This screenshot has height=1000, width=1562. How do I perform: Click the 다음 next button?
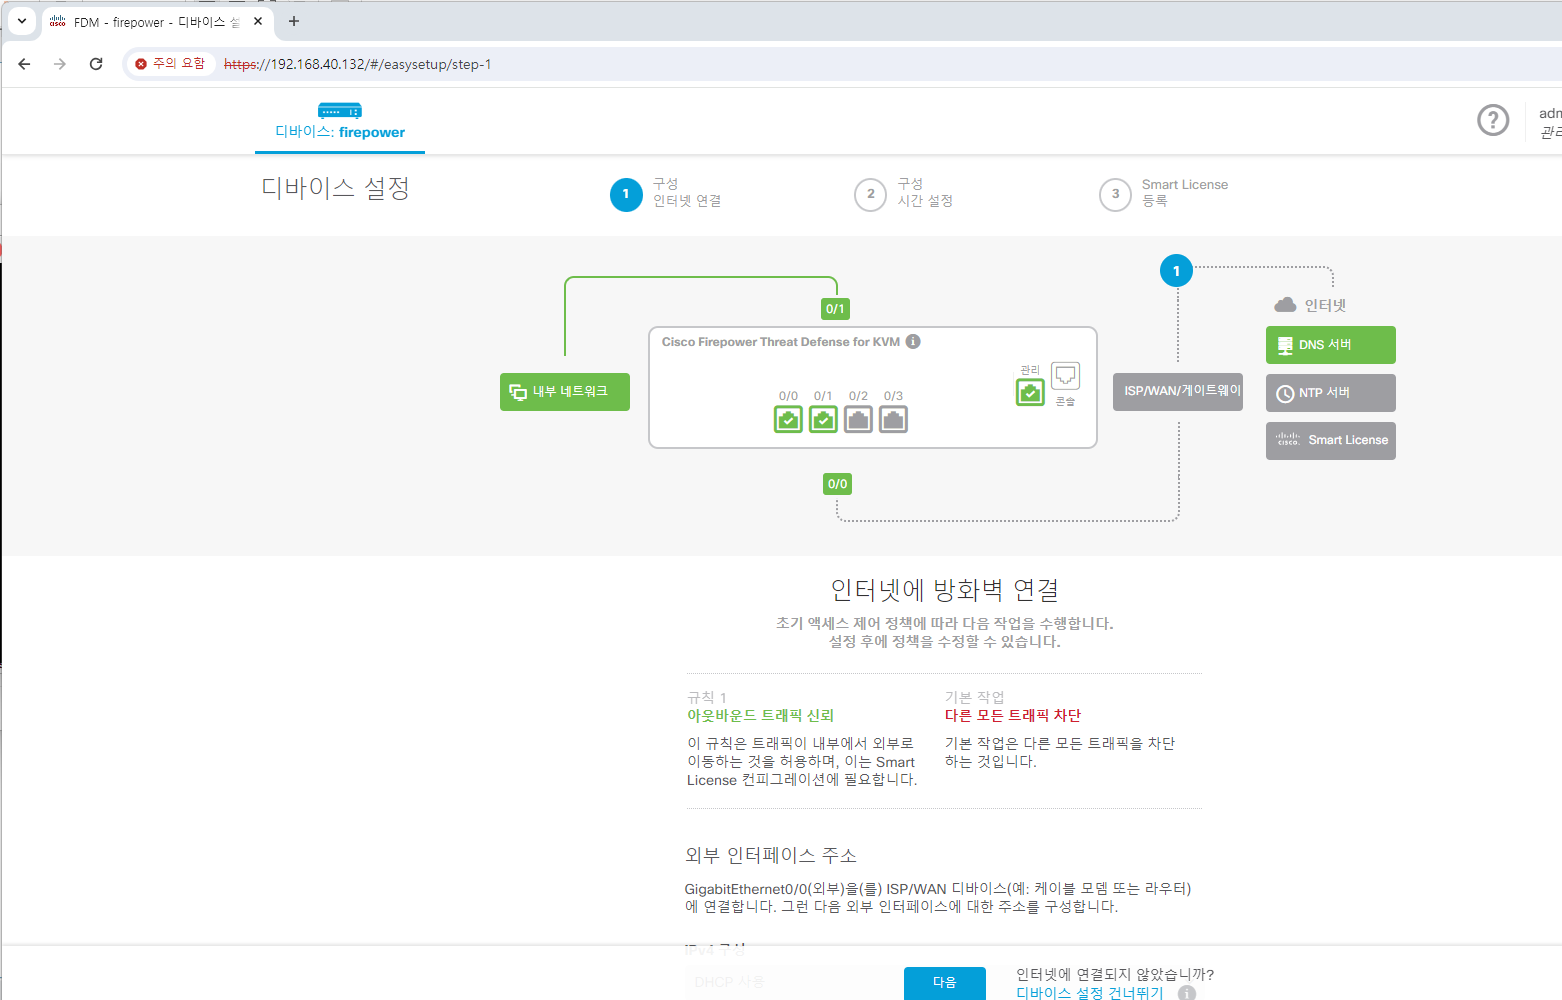point(945,983)
